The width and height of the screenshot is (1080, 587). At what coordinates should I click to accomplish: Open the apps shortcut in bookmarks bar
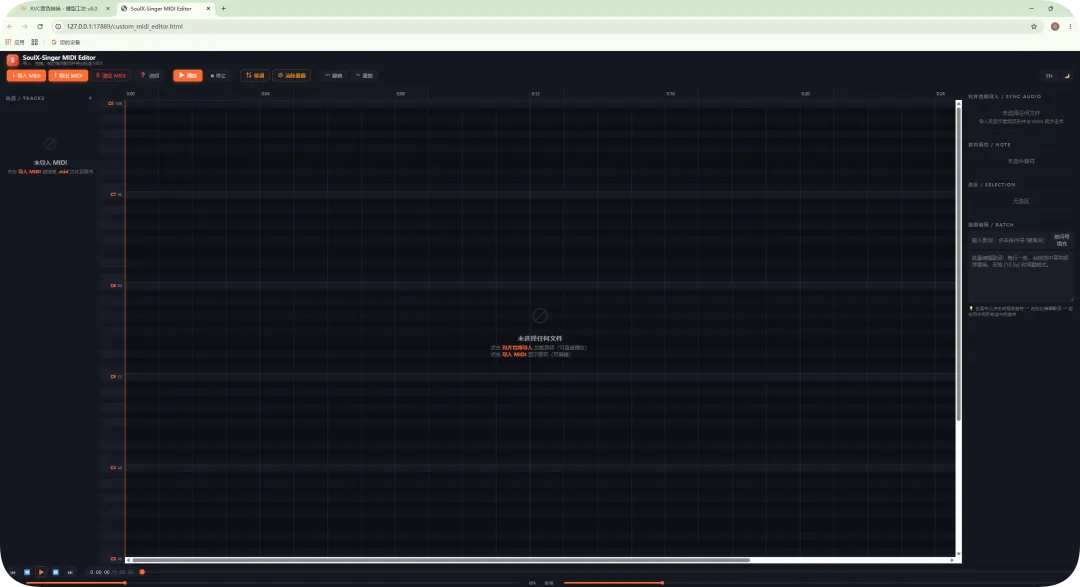(15, 42)
